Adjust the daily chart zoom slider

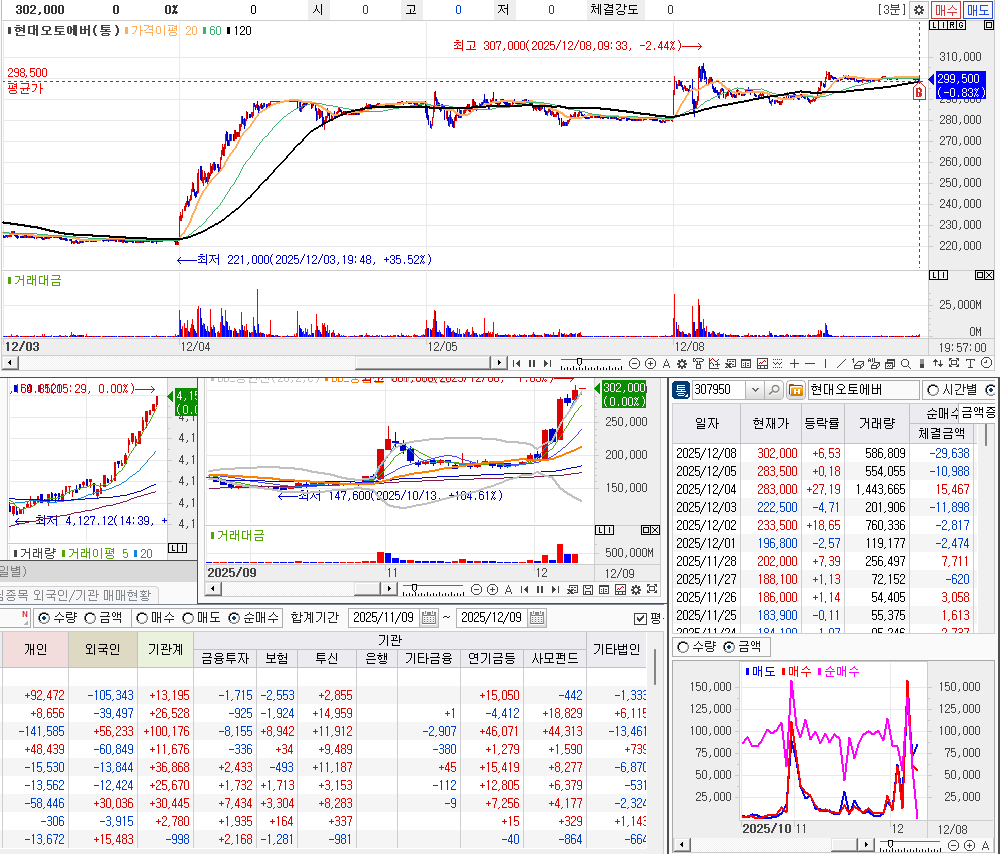pos(415,588)
